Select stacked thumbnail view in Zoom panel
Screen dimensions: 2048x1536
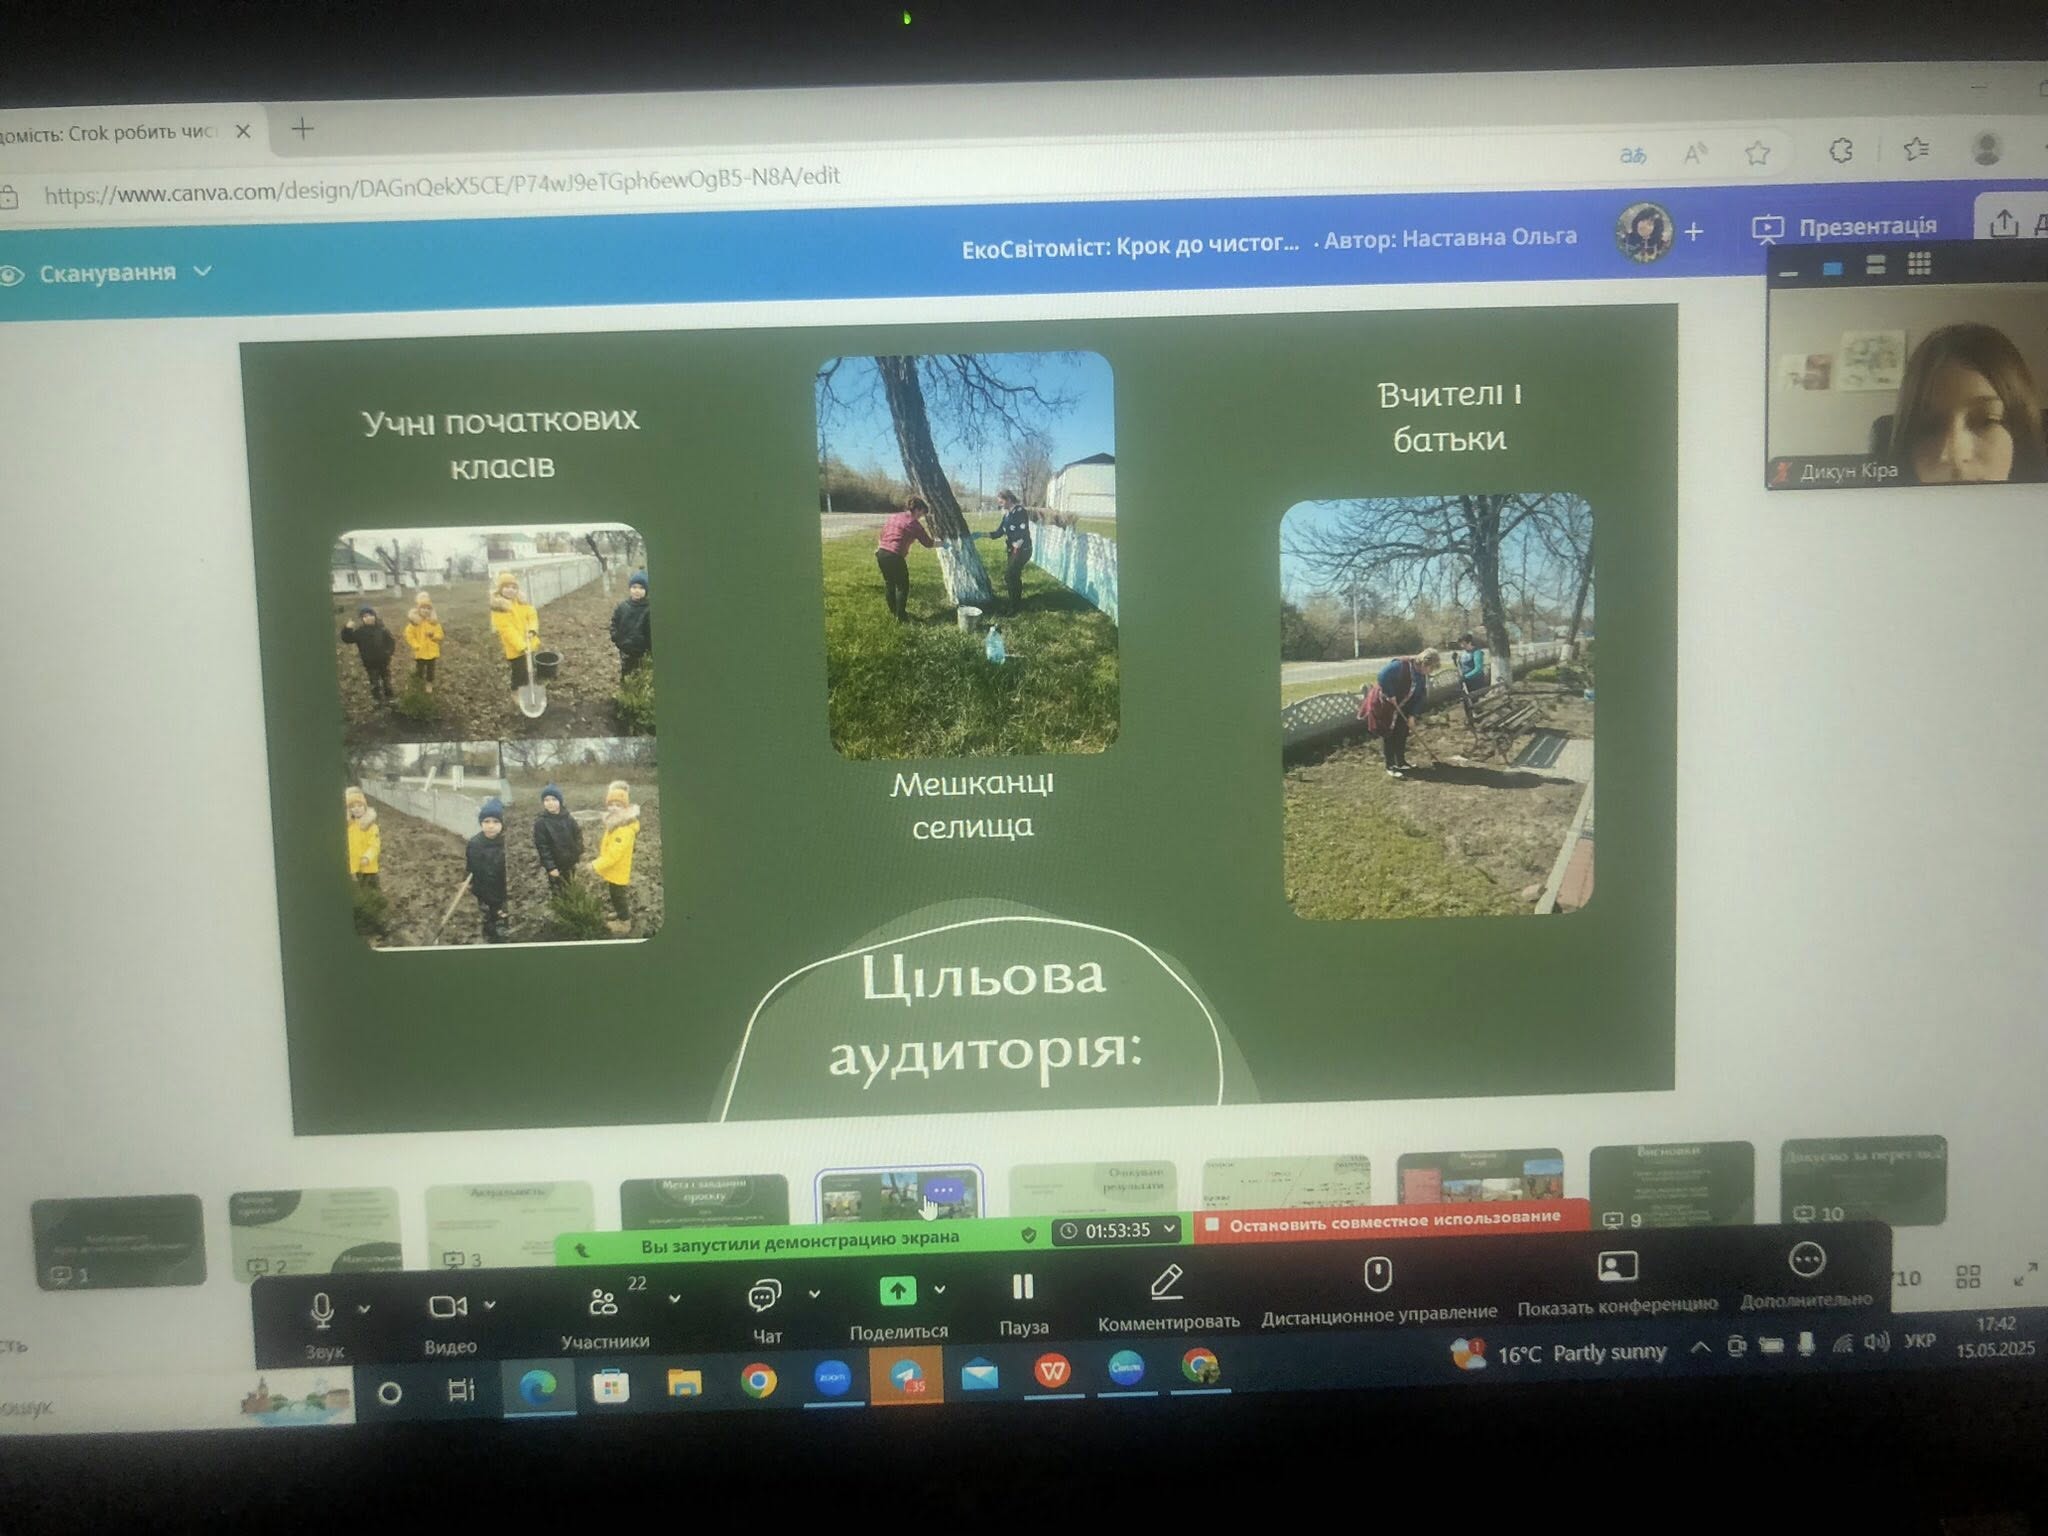(x=1876, y=265)
